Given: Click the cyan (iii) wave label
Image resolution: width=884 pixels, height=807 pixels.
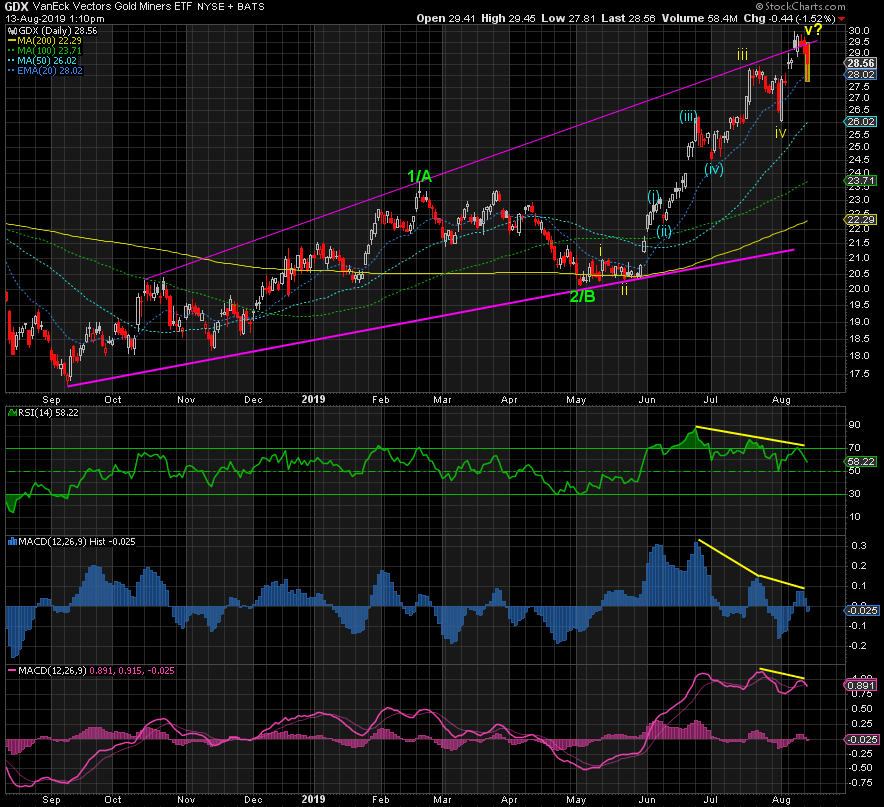Looking at the screenshot, I should pyautogui.click(x=688, y=117).
